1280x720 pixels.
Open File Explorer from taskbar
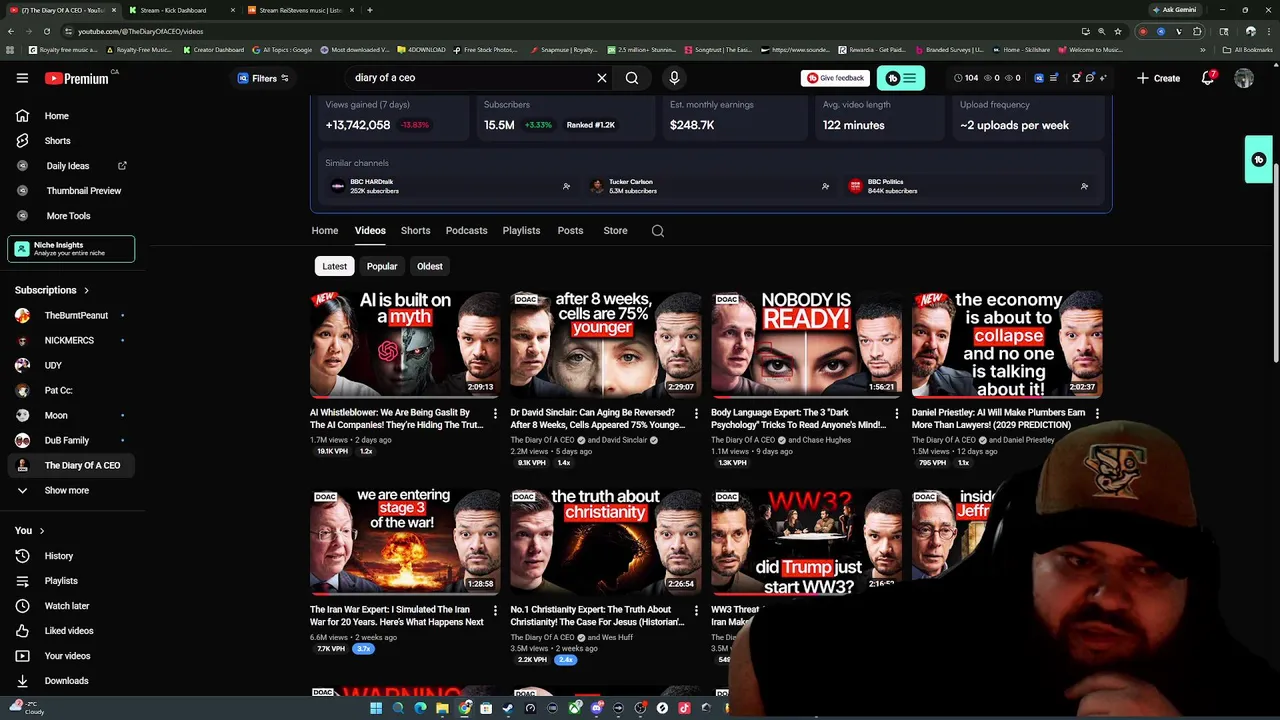point(442,708)
